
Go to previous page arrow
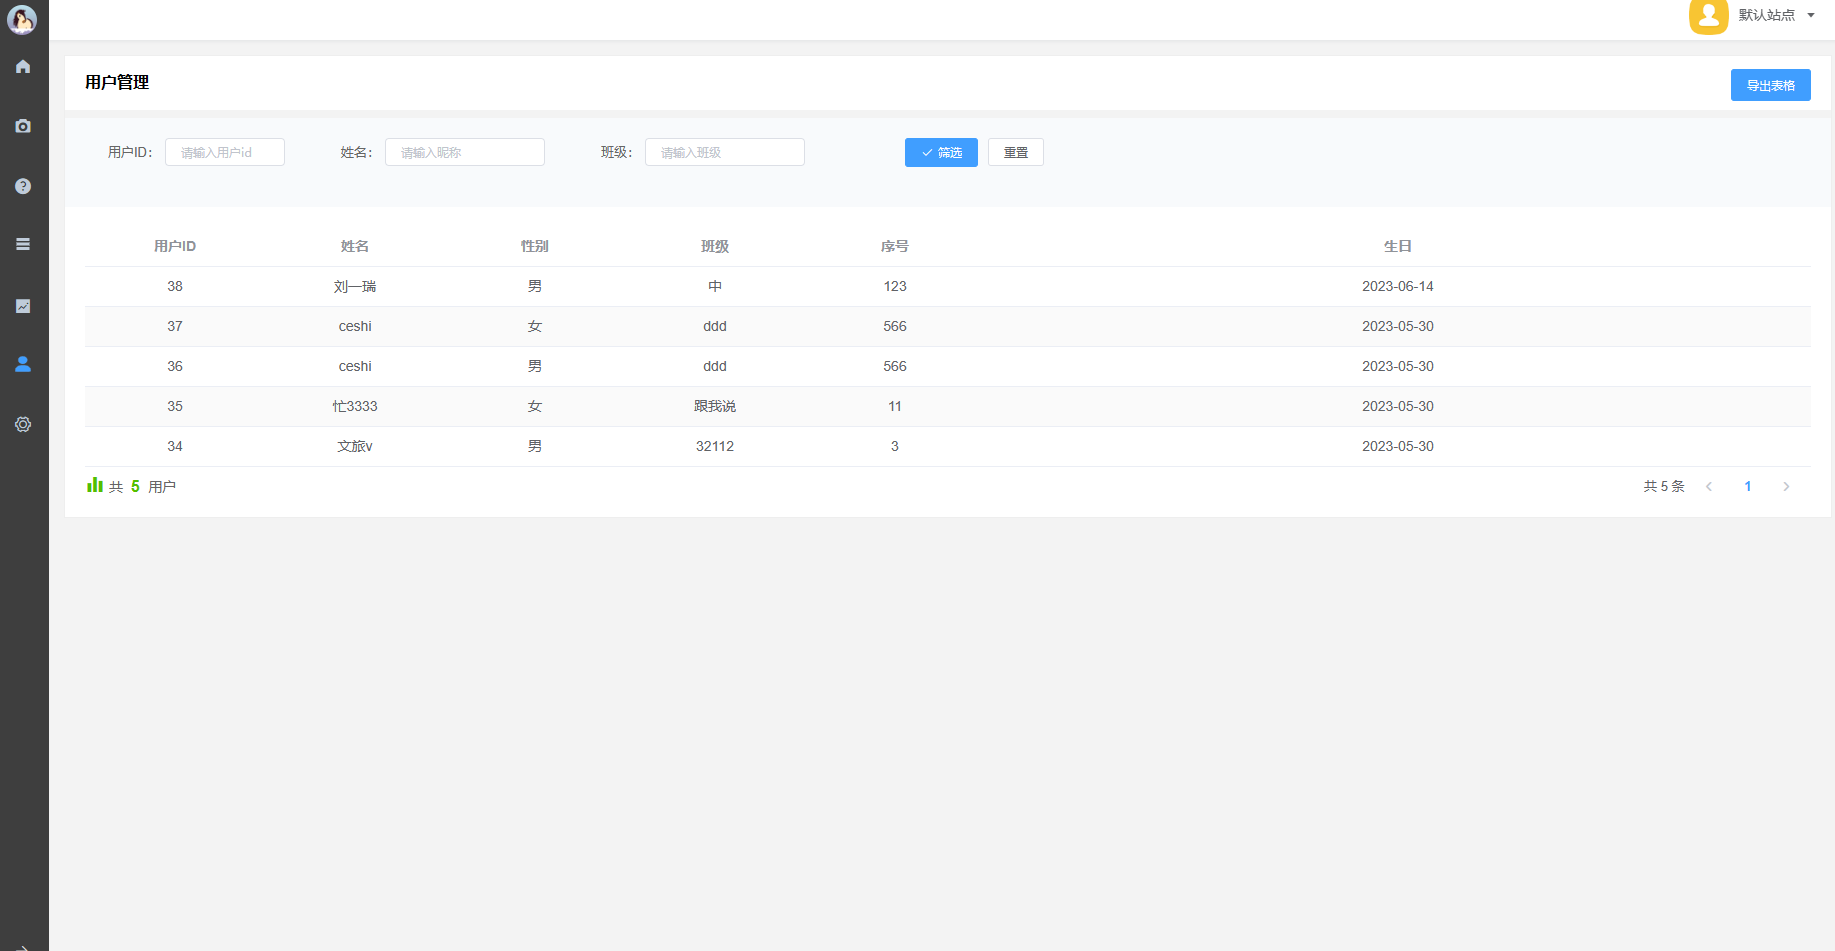[1709, 487]
